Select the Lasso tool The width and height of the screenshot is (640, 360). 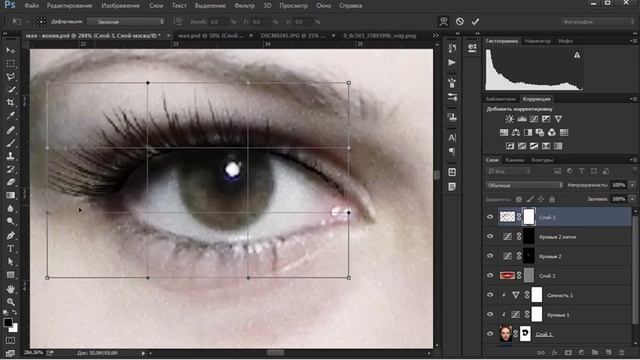pos(11,77)
